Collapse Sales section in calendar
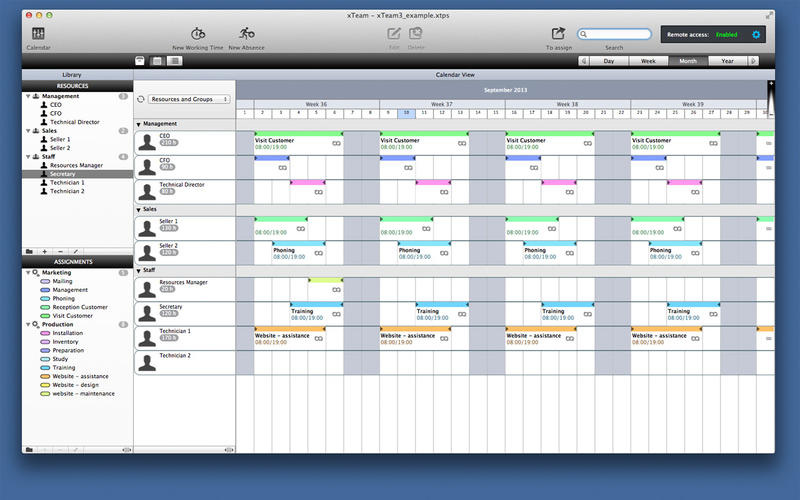 coord(138,210)
